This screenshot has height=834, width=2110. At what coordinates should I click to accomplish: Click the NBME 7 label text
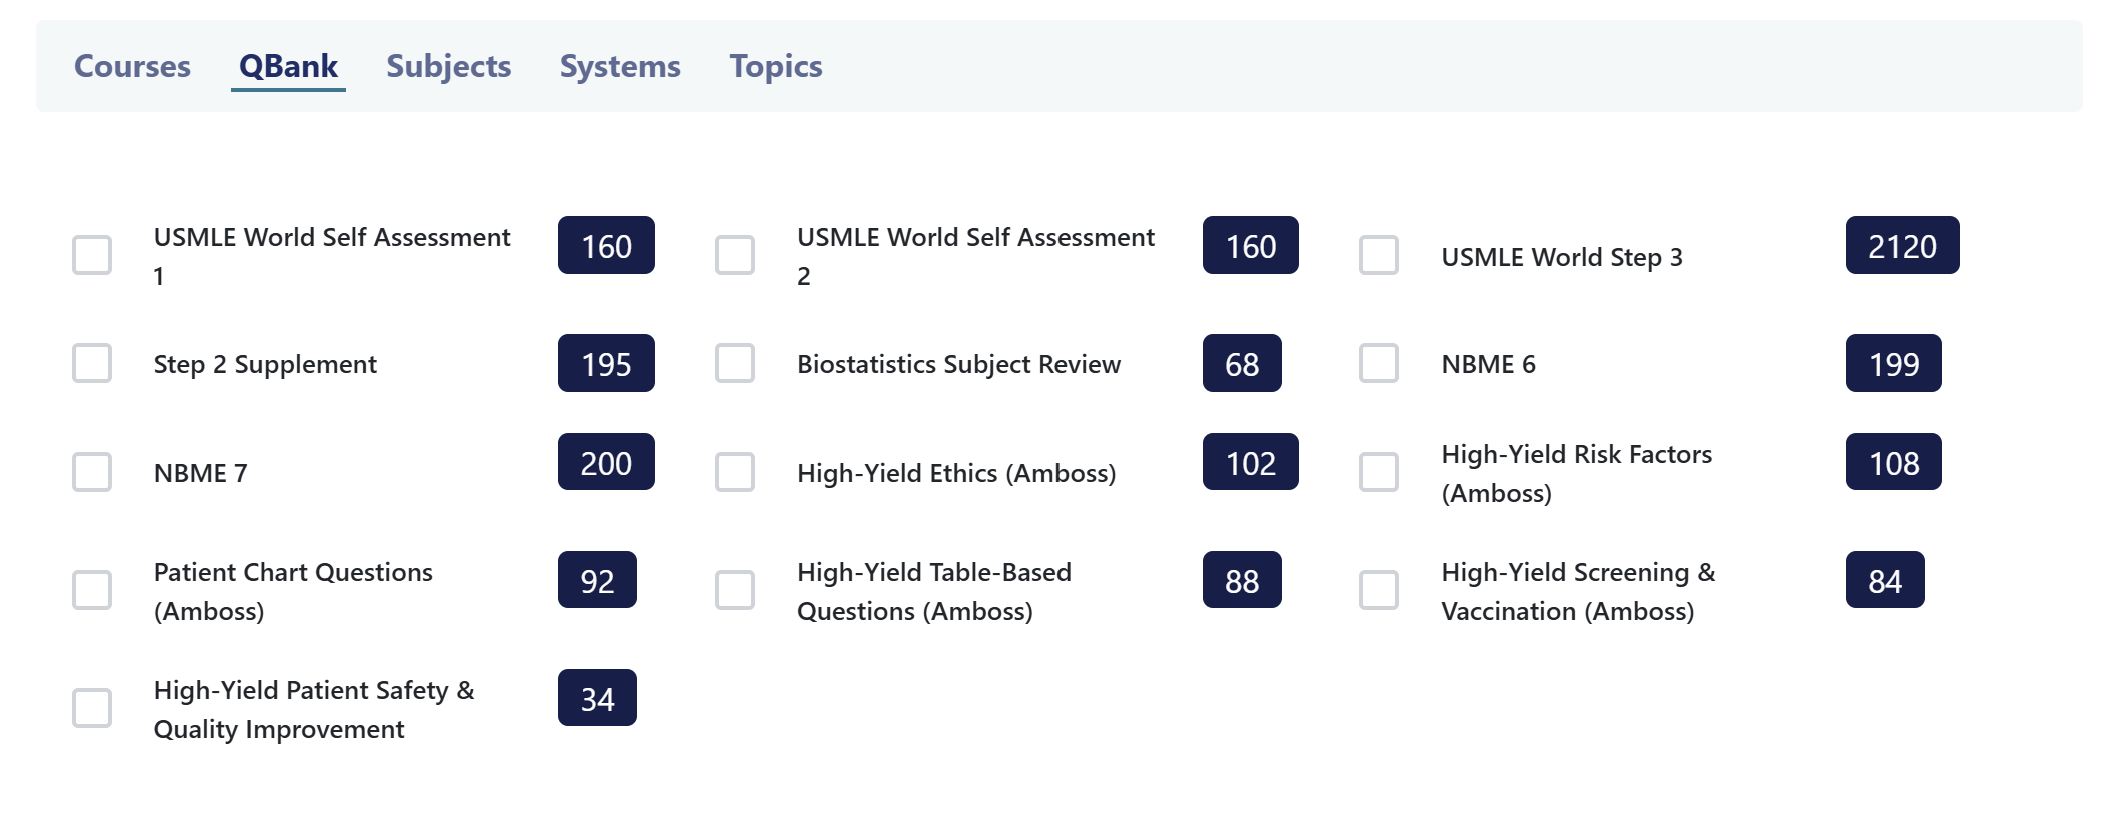click(x=200, y=473)
